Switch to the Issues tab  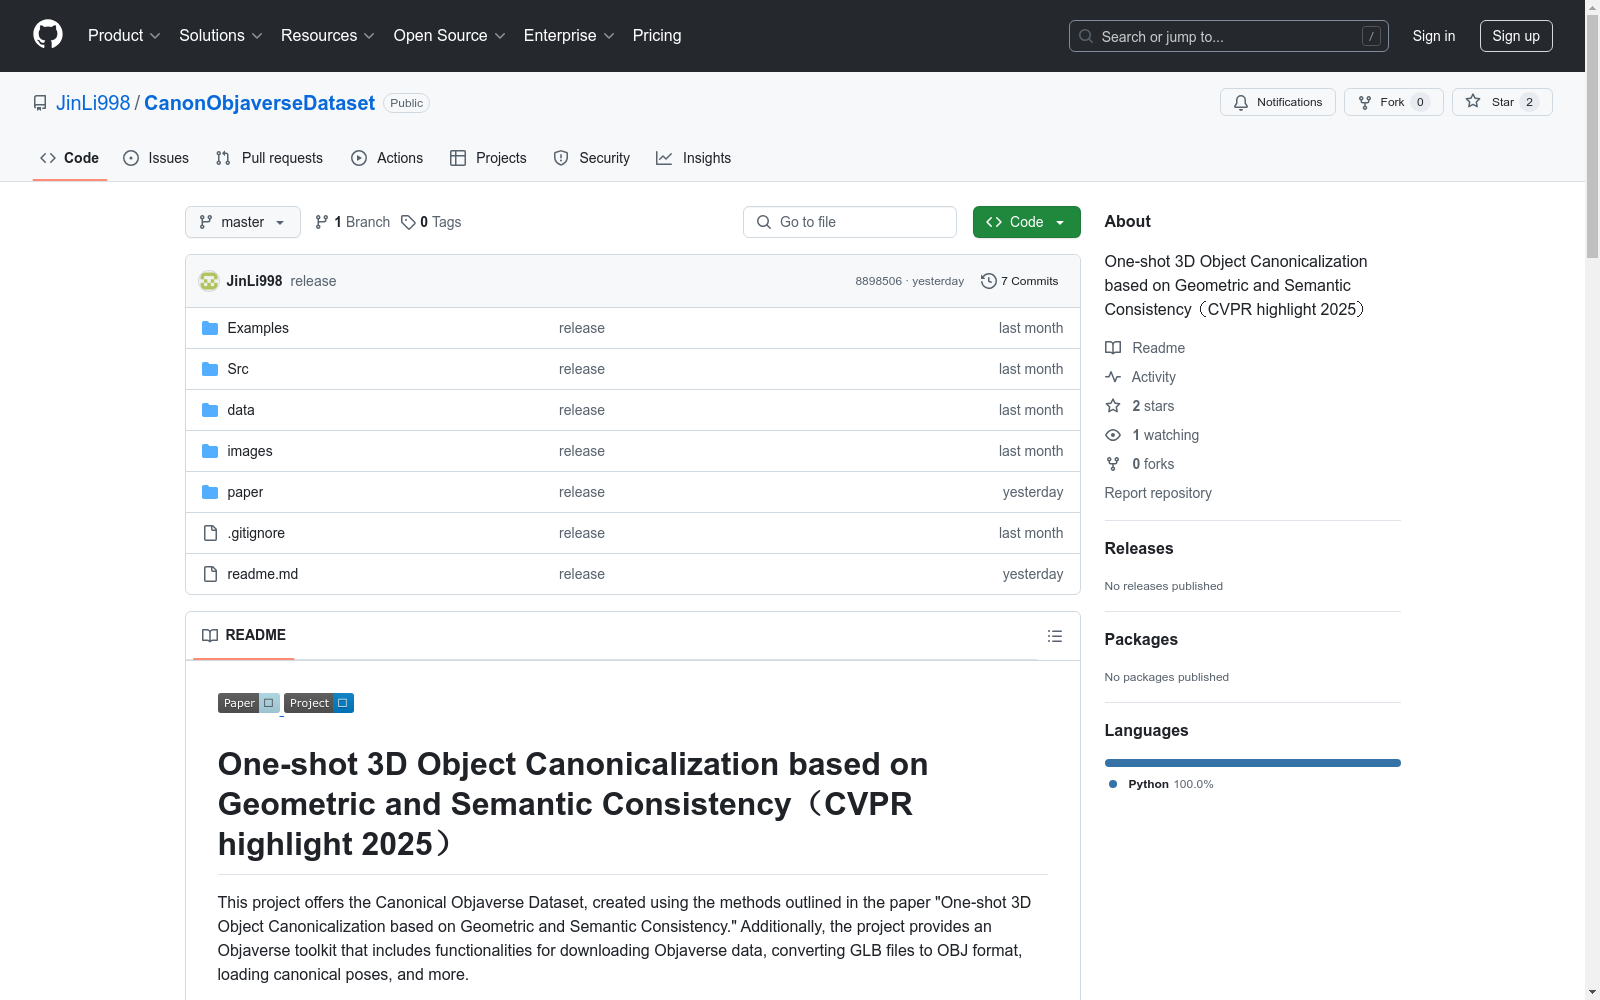(156, 158)
